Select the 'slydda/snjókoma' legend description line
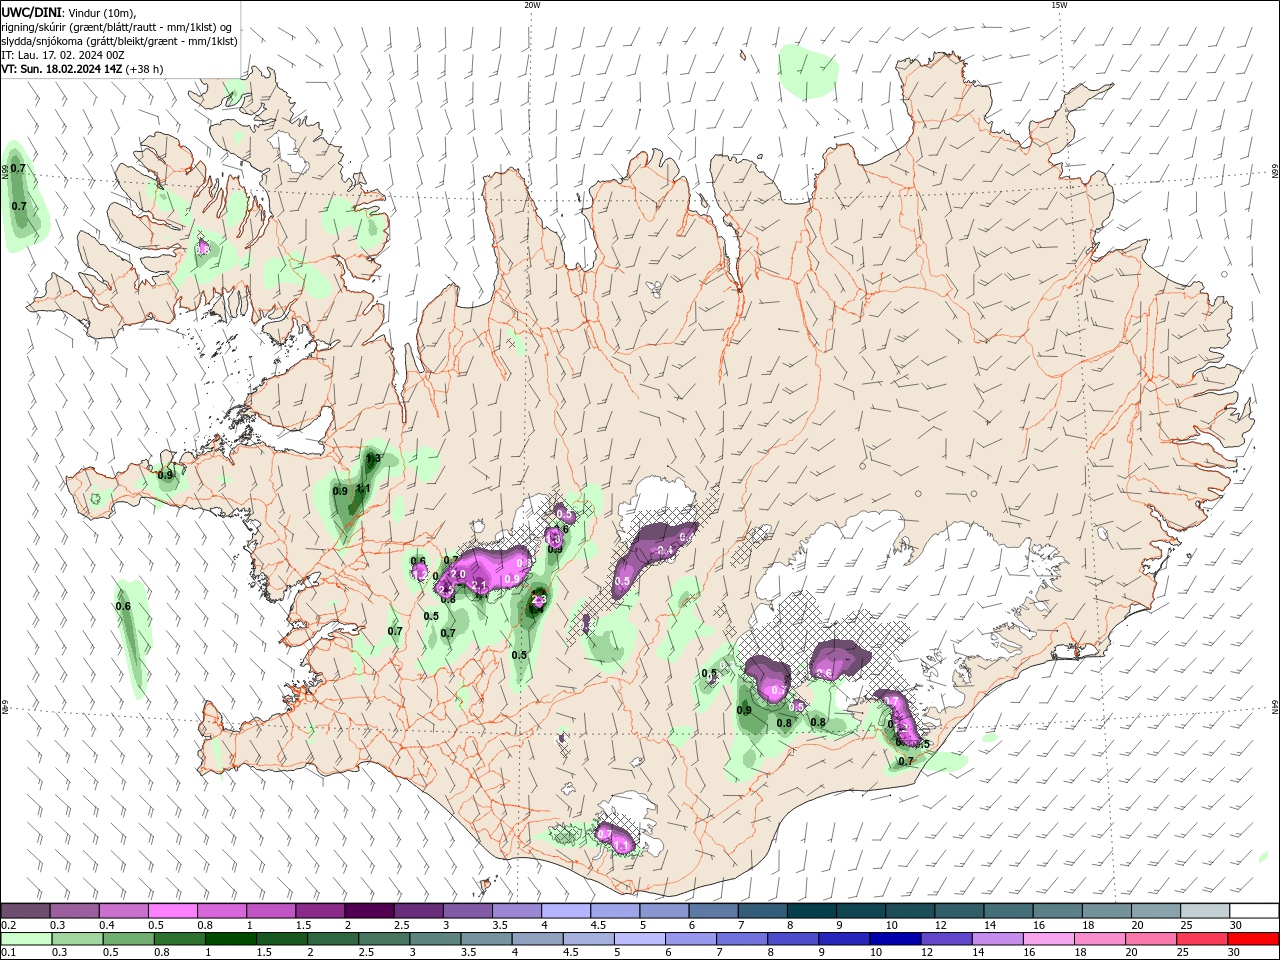The image size is (1280, 960). 119,41
